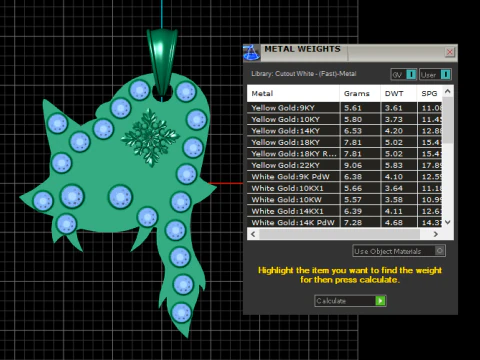The width and height of the screenshot is (480, 360).
Task: Click the 6.38 grams value
Action: point(353,177)
